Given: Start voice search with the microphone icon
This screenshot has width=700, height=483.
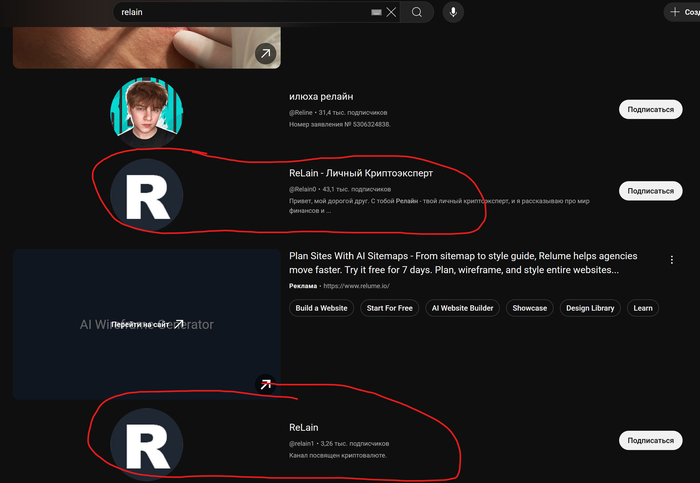Looking at the screenshot, I should pos(453,12).
